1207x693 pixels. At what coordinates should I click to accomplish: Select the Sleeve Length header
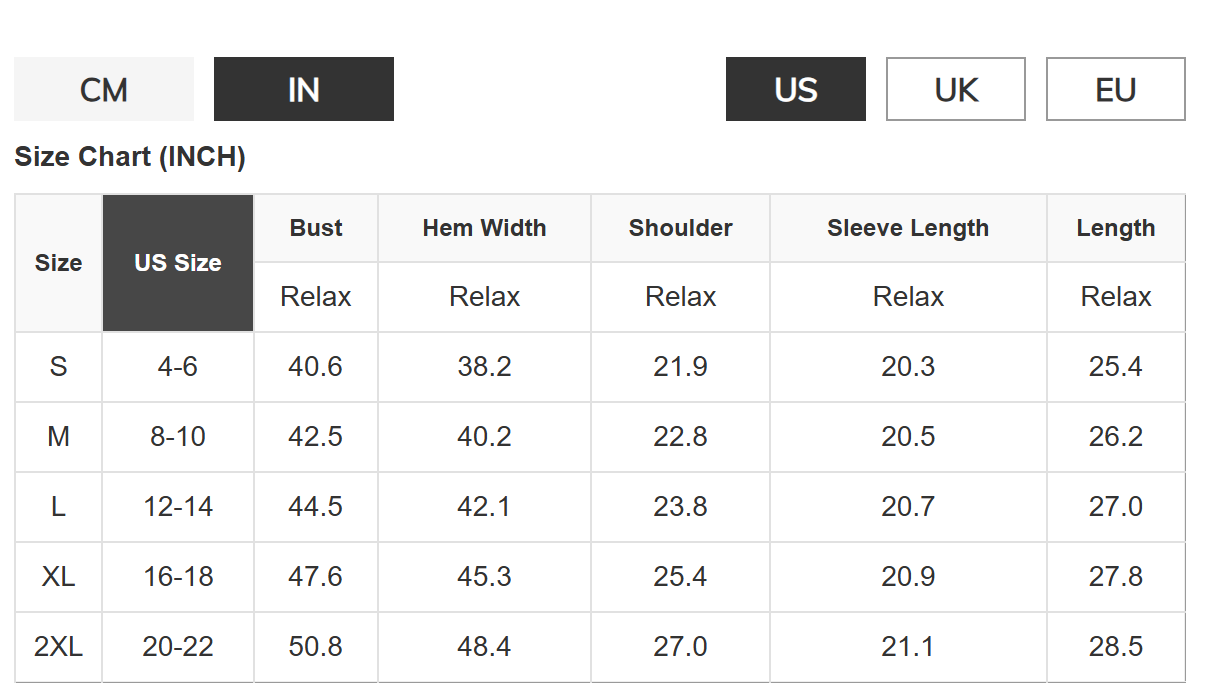(908, 228)
